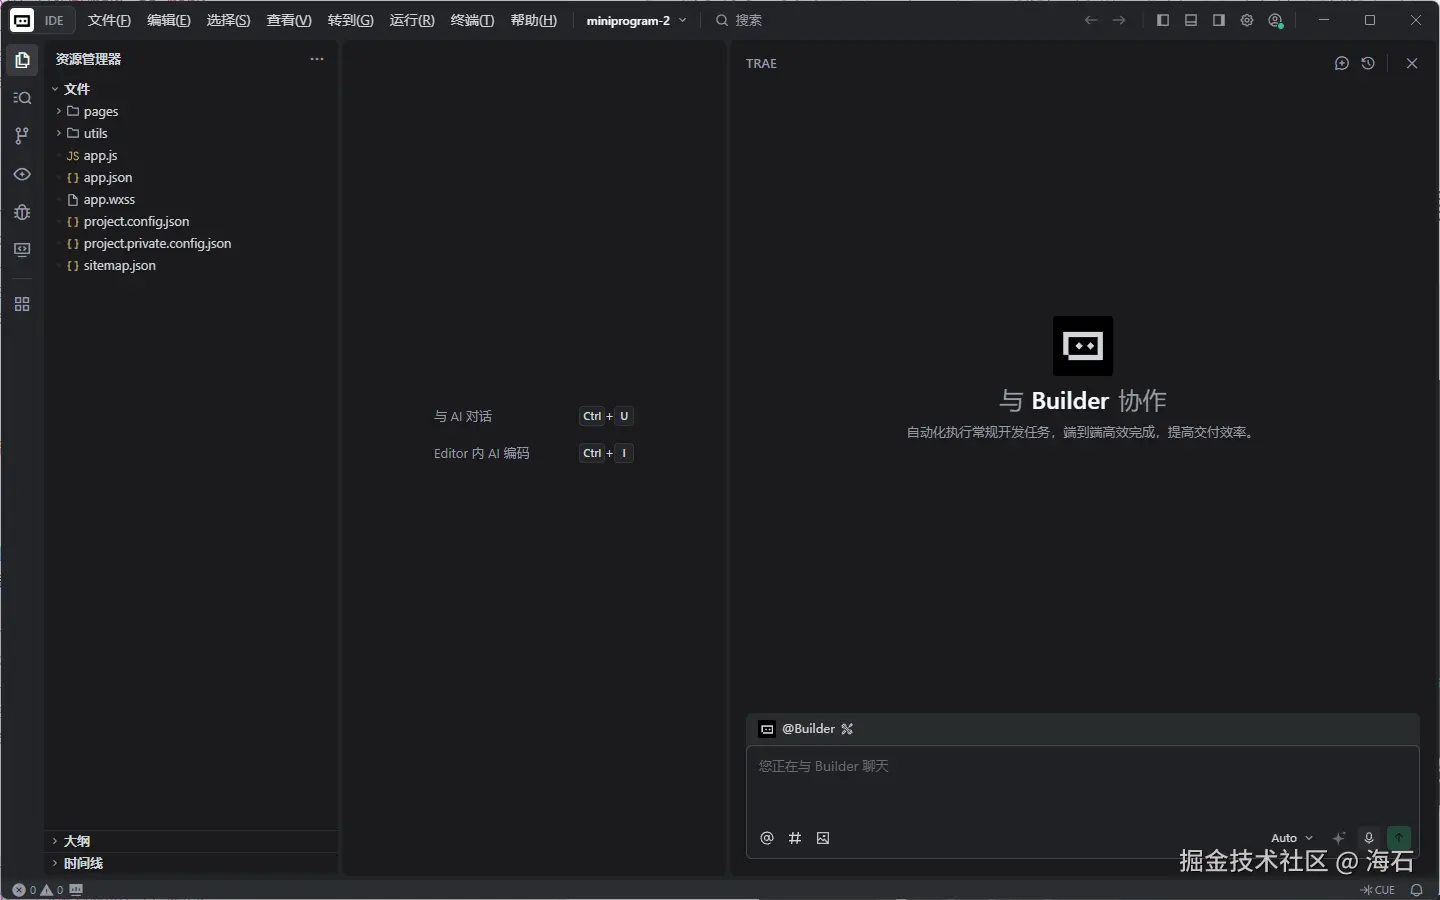Image resolution: width=1440 pixels, height=900 pixels.
Task: Expand the 时间线 timeline section
Action: [x=190, y=863]
